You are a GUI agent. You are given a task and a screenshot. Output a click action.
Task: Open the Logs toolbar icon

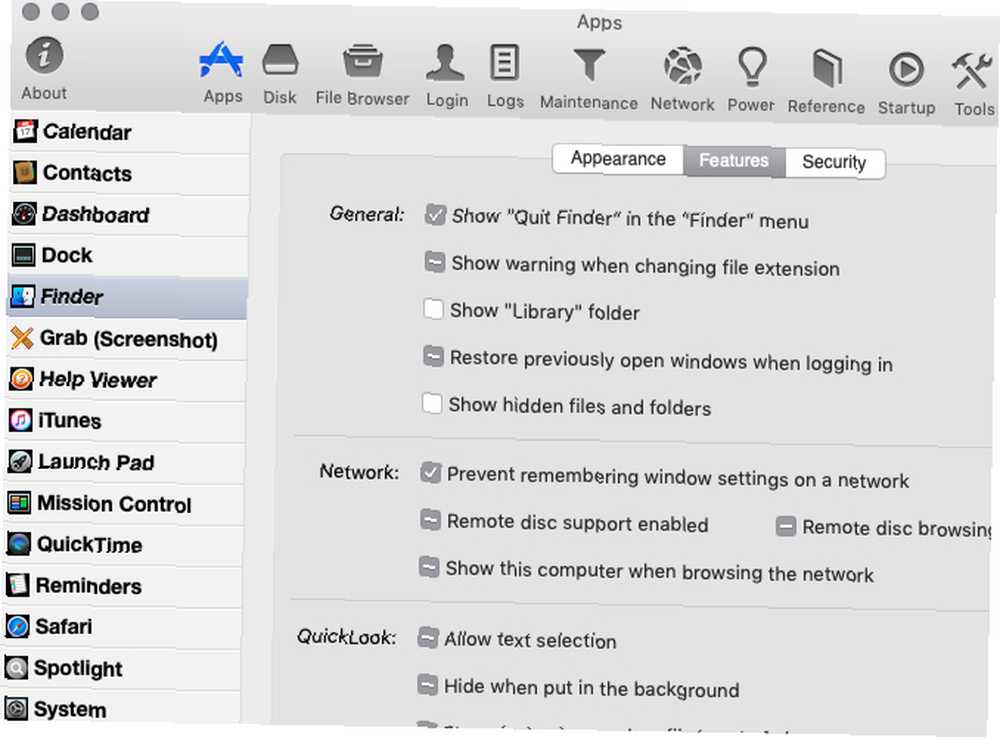point(504,63)
